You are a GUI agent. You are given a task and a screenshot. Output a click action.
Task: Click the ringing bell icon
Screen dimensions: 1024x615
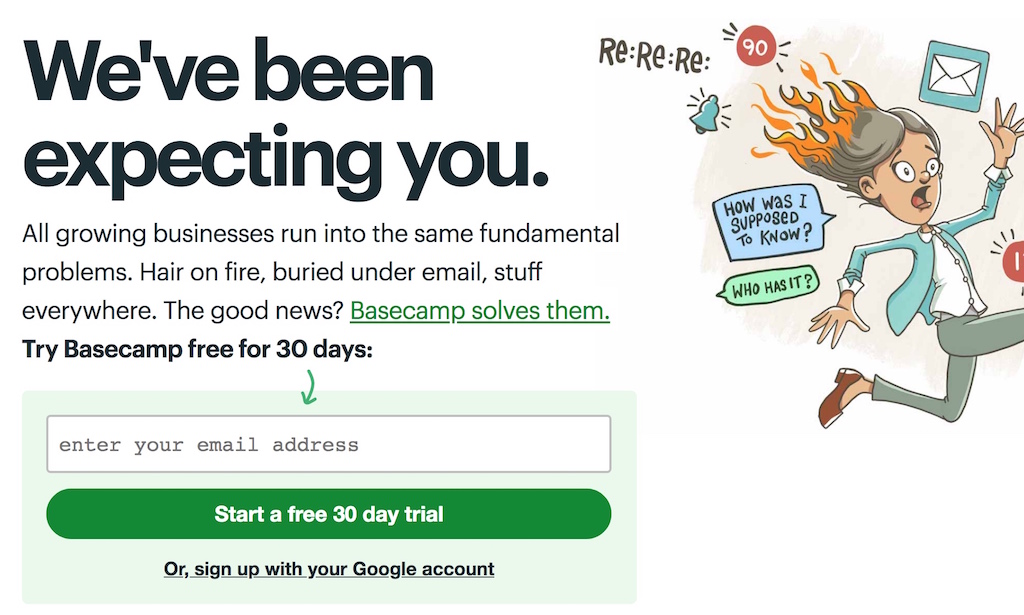[705, 114]
